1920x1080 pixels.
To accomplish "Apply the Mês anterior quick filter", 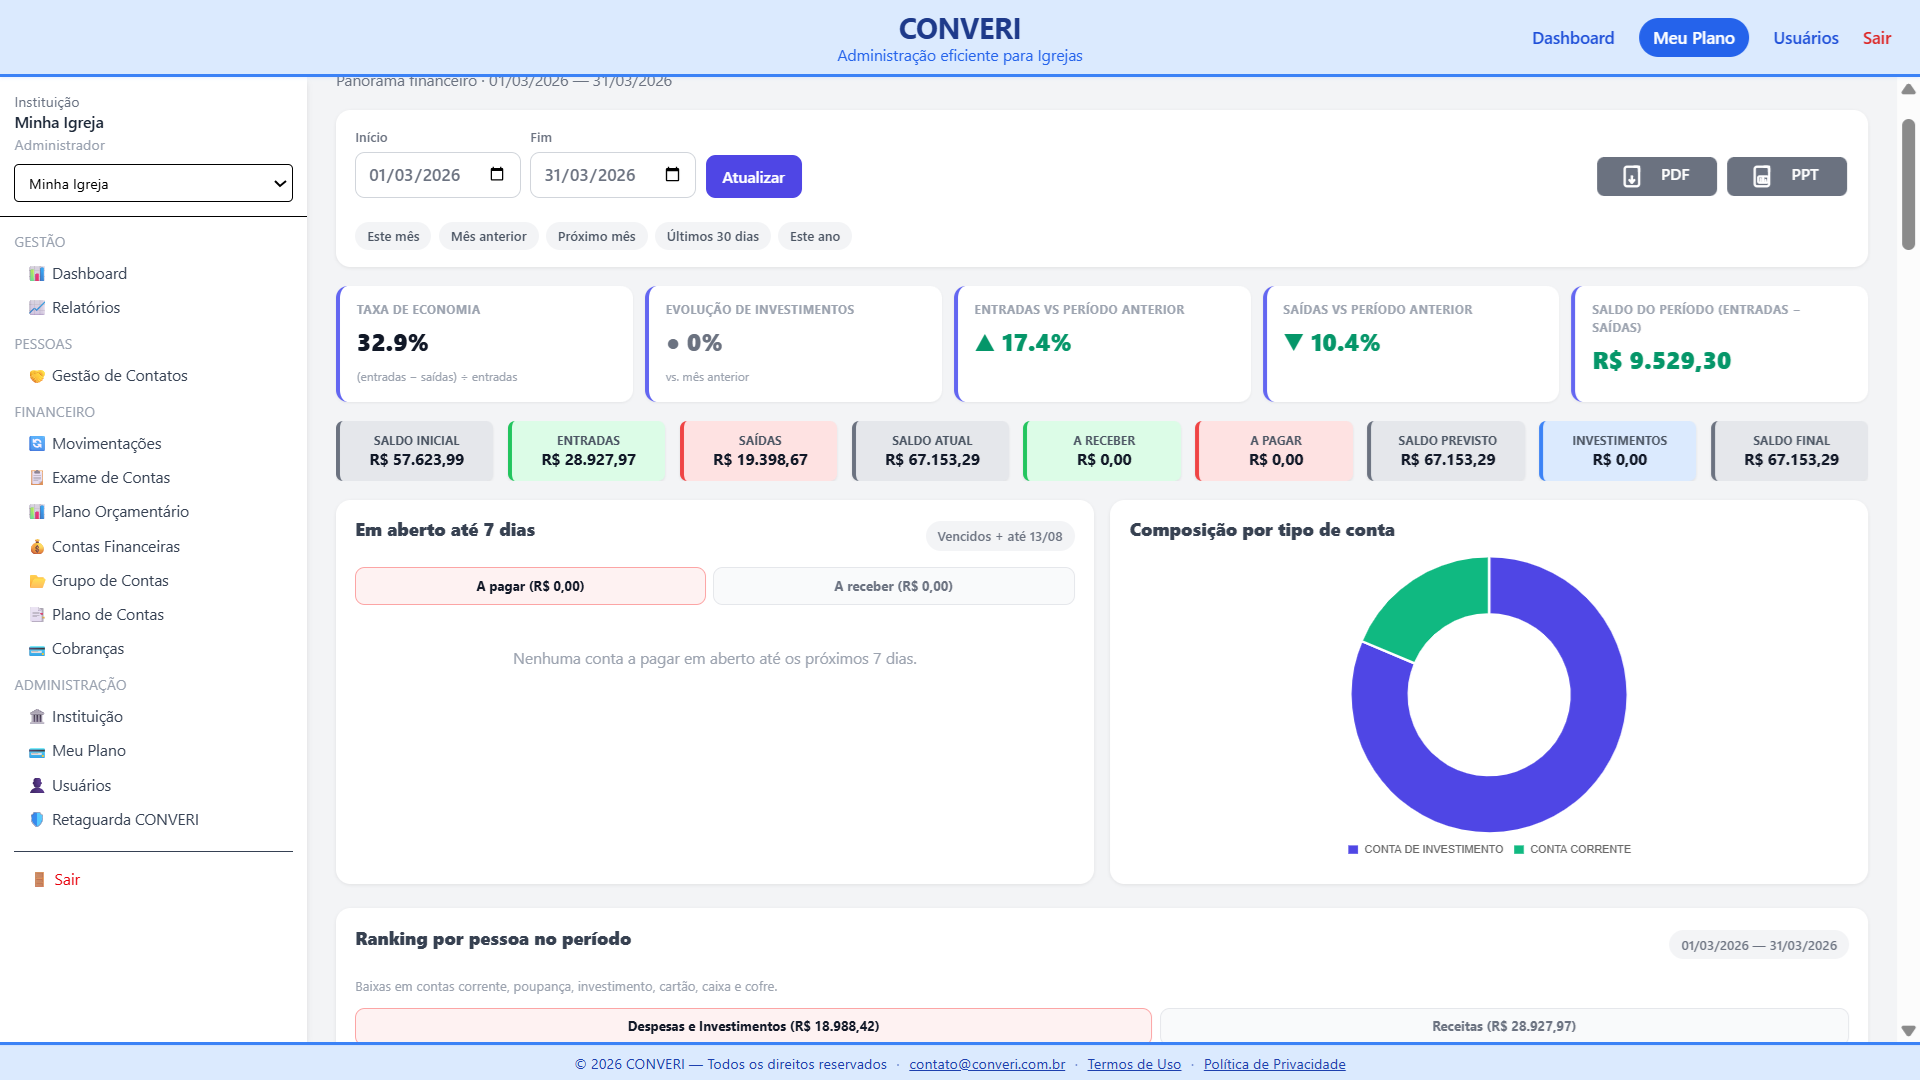I will (x=488, y=237).
